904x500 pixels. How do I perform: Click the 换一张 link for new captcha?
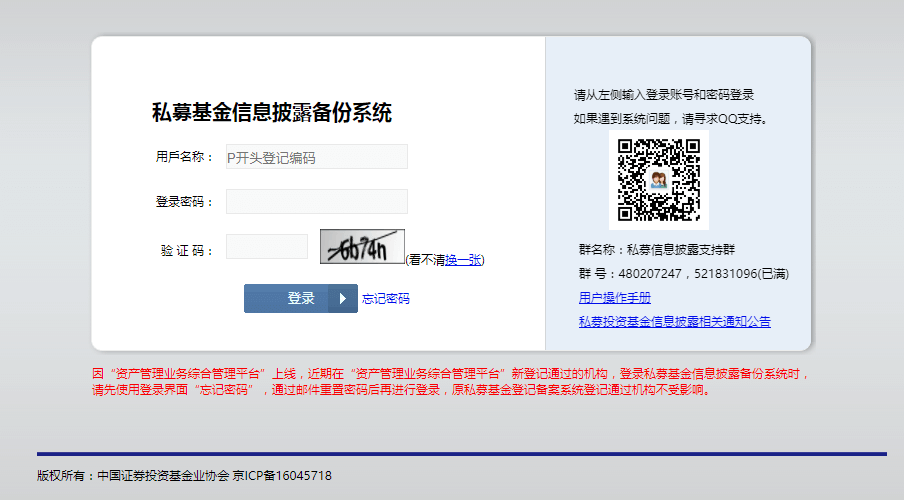pos(463,260)
